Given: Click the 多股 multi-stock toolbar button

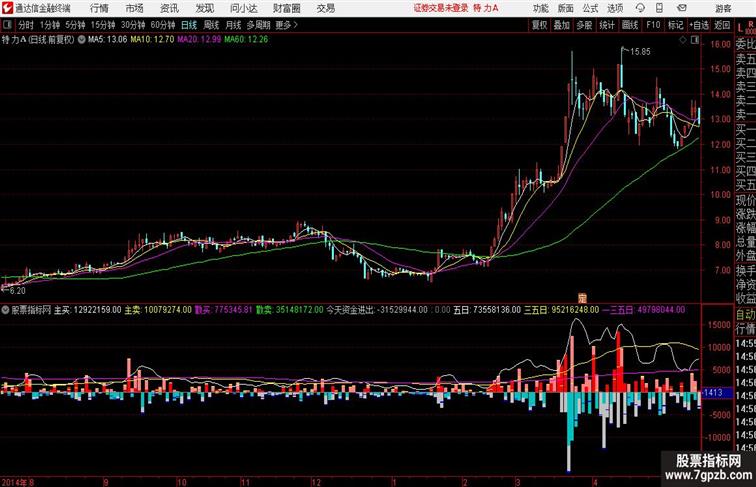Looking at the screenshot, I should [584, 25].
